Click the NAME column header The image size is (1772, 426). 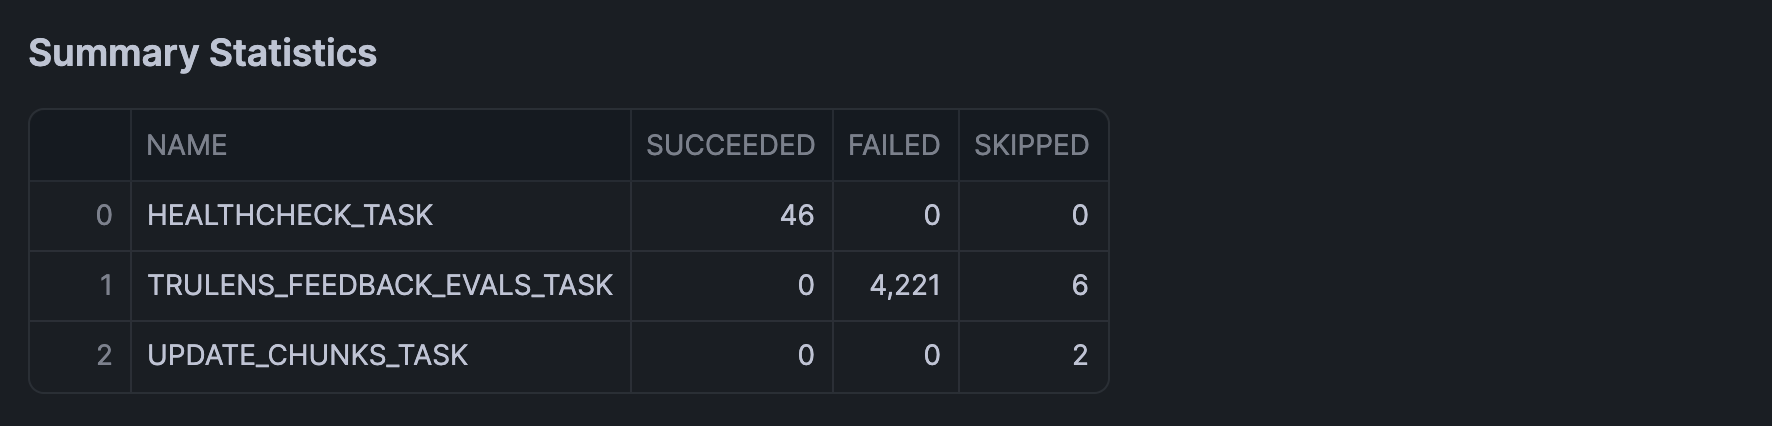187,146
